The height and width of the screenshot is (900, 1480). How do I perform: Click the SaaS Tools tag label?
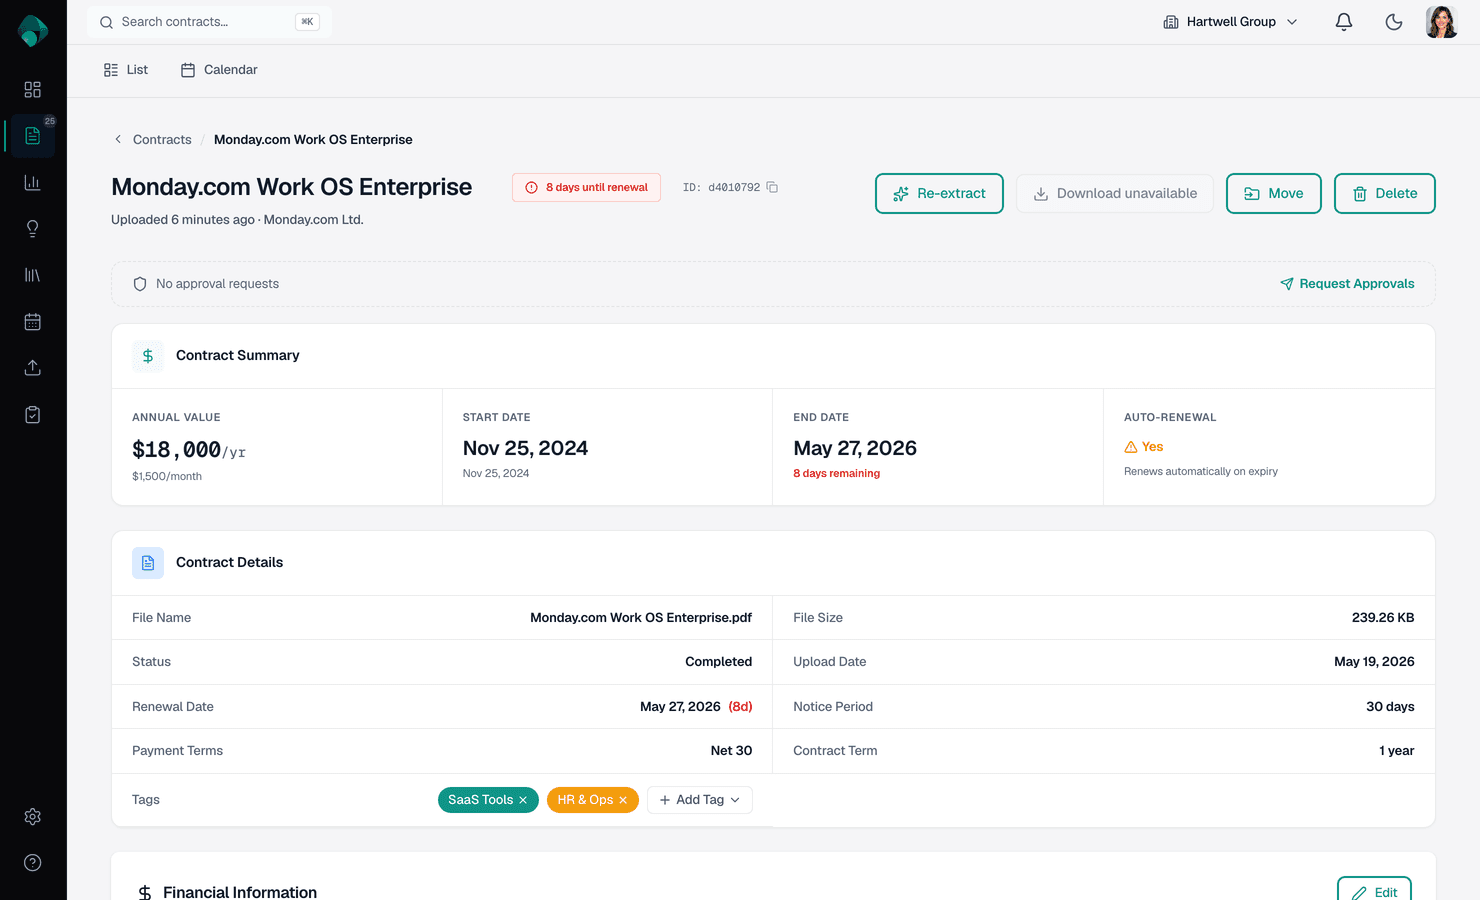(x=480, y=800)
